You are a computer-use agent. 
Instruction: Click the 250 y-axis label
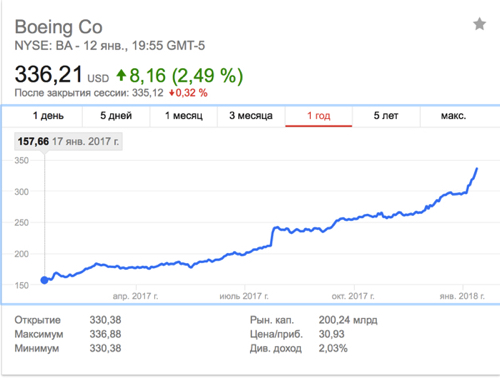tap(22, 223)
